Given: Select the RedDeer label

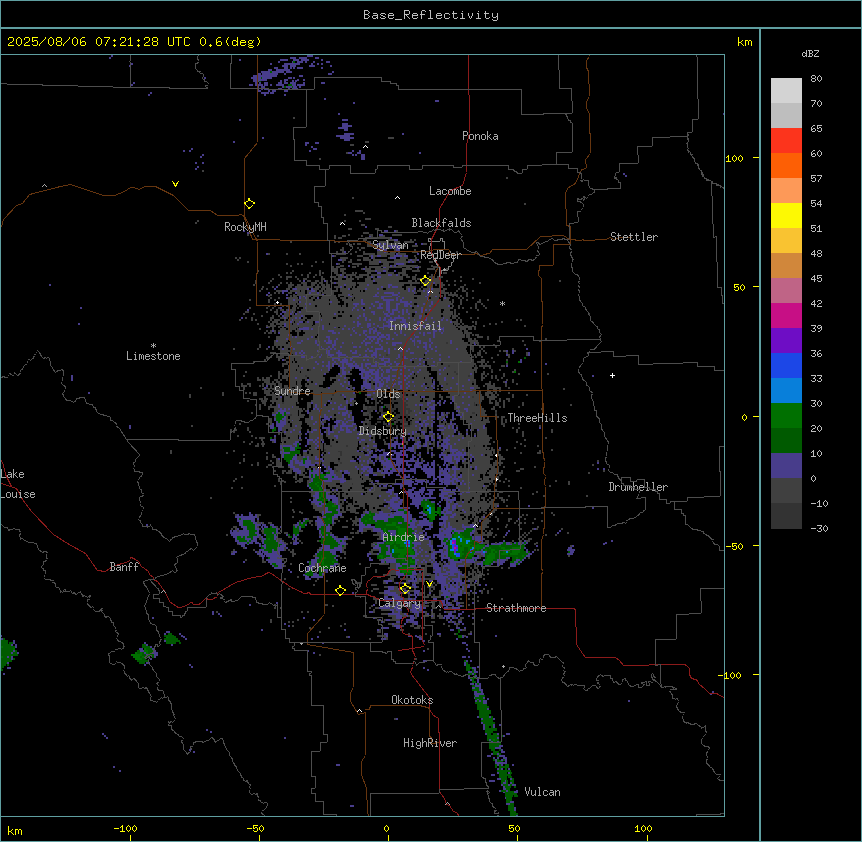Looking at the screenshot, I should pos(440,255).
